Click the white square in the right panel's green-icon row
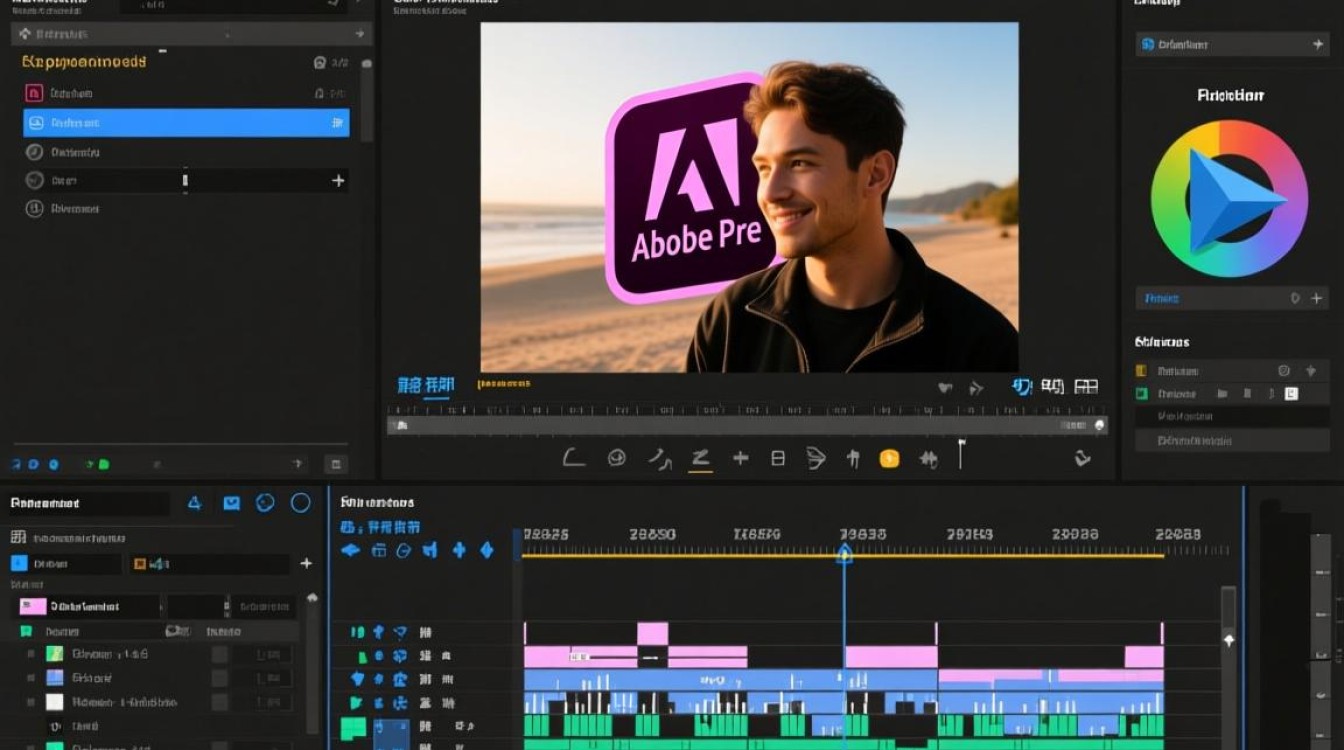The width and height of the screenshot is (1344, 750). click(x=1291, y=394)
